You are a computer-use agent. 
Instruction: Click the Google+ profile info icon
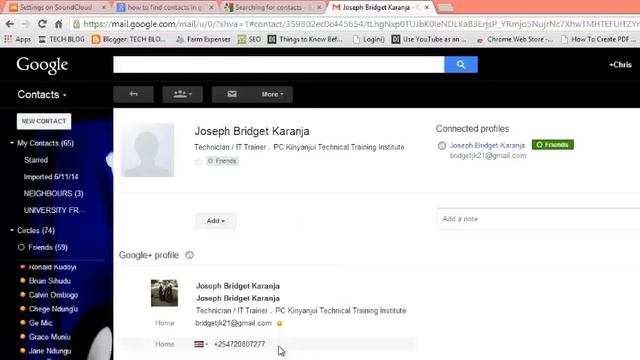189,255
